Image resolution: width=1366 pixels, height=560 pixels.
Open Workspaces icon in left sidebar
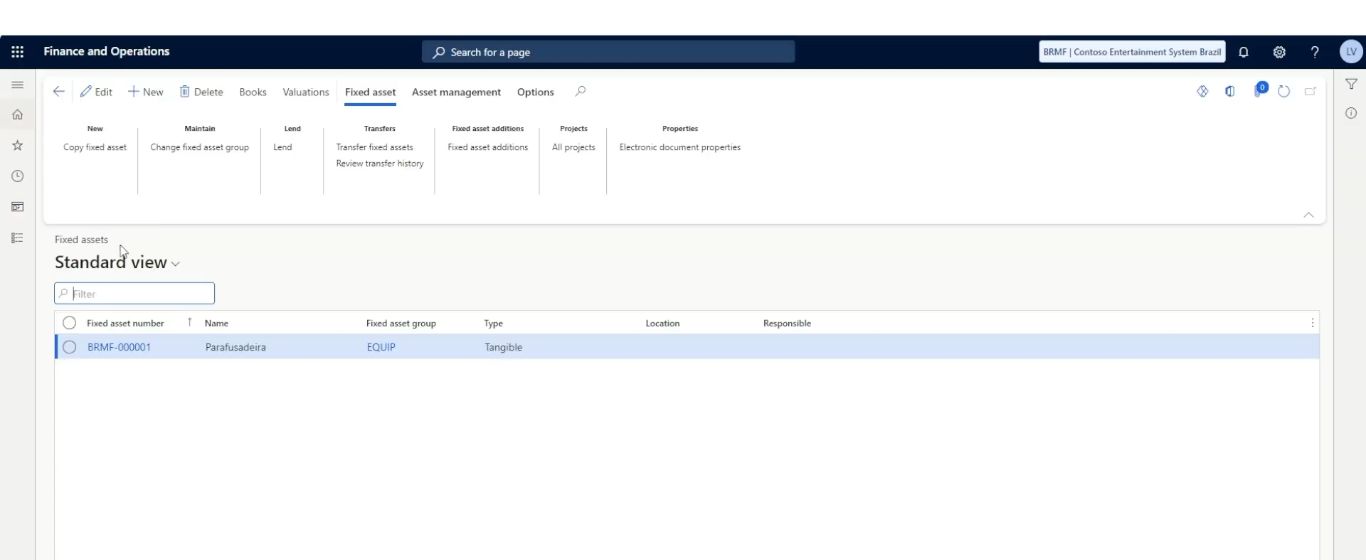tap(17, 207)
